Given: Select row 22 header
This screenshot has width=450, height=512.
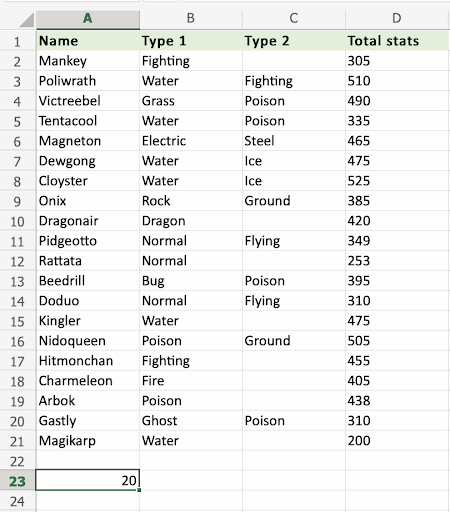Looking at the screenshot, I should (17, 461).
